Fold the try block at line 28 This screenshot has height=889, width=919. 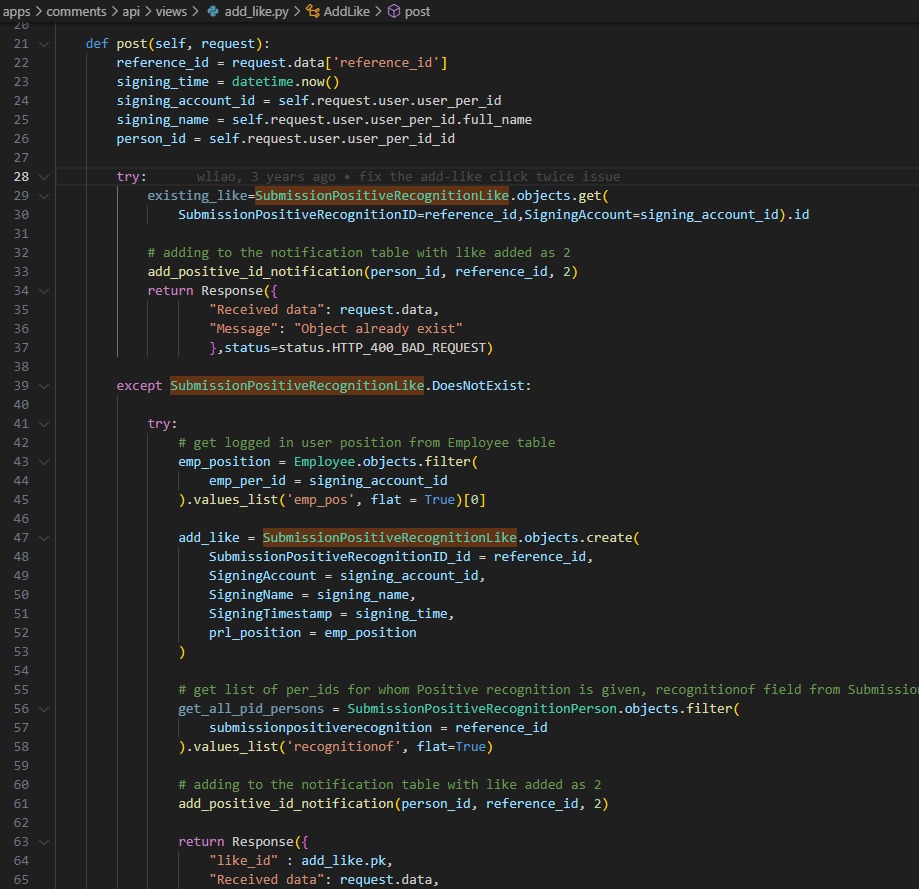tap(44, 177)
